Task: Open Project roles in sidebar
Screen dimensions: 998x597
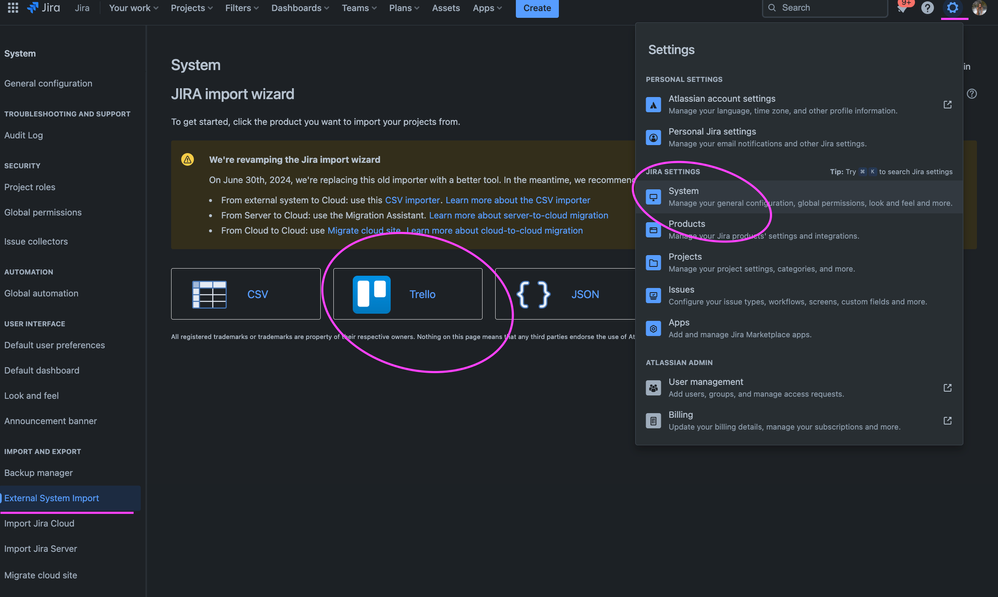Action: point(30,187)
